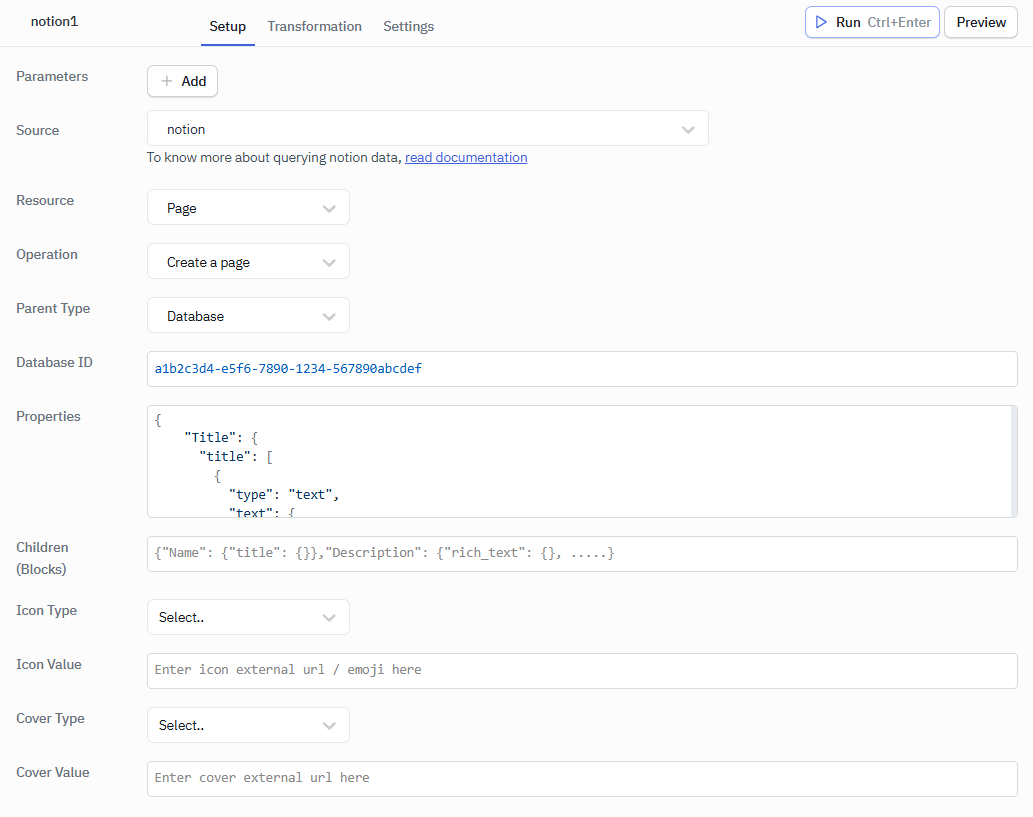Click the notion1 query name
Viewport: 1033px width, 817px height.
pos(54,21)
